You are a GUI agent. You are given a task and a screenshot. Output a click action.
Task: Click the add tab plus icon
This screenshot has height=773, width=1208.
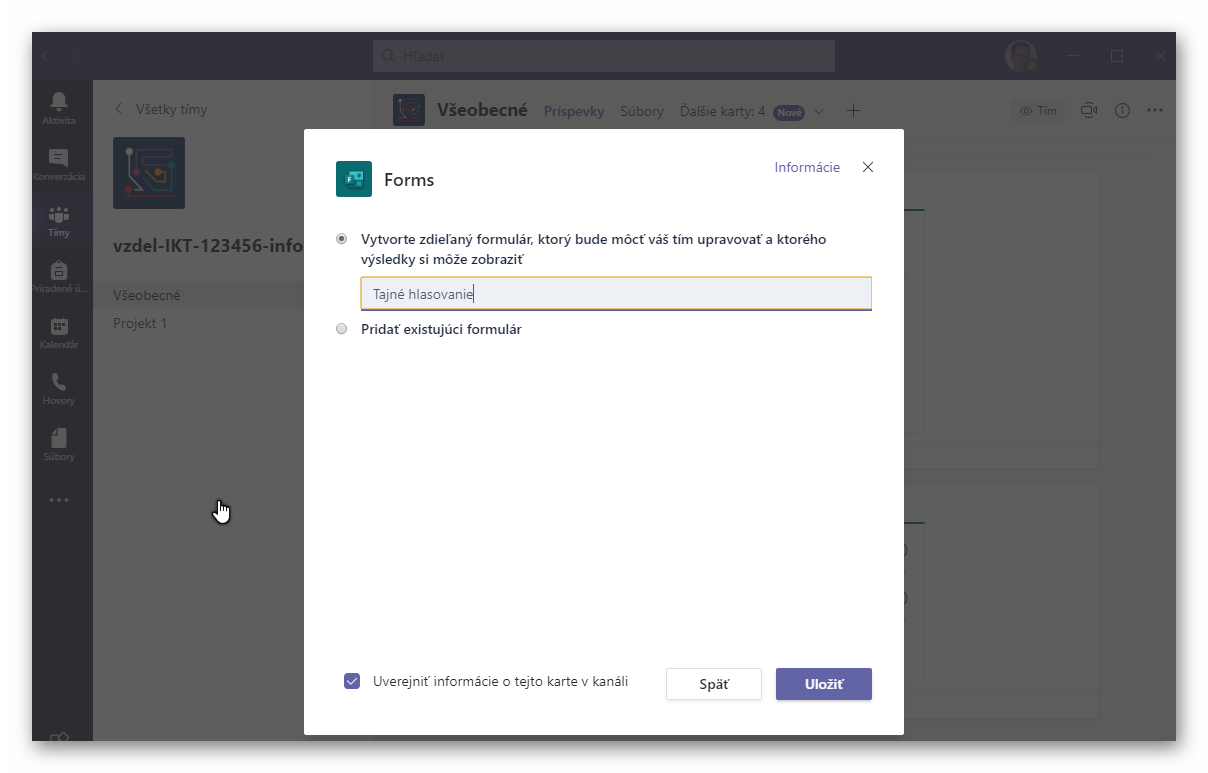pyautogui.click(x=853, y=111)
